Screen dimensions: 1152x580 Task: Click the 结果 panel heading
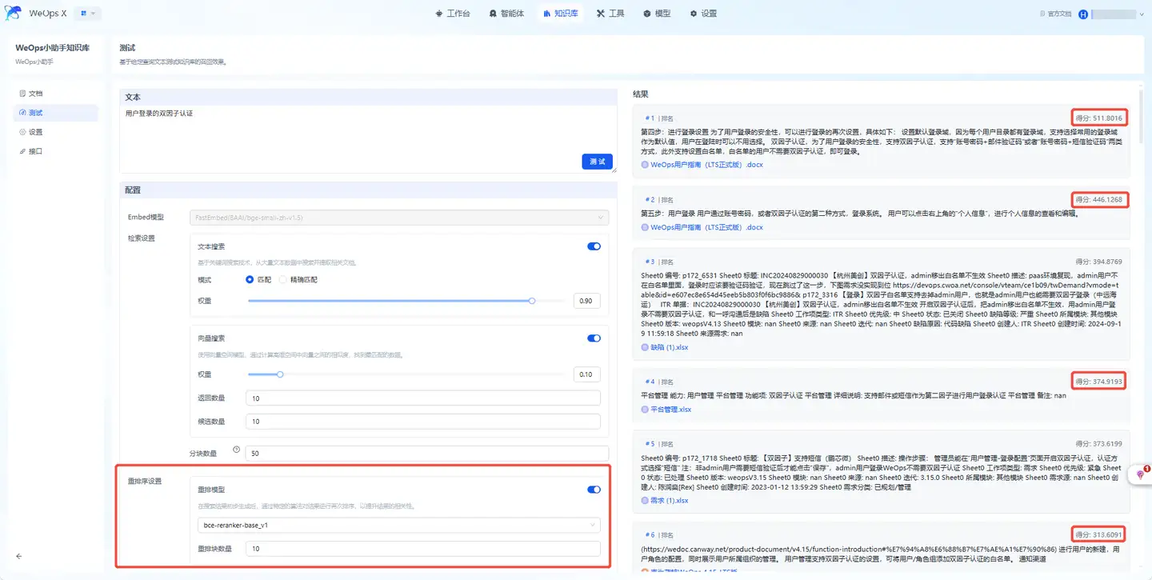point(641,94)
